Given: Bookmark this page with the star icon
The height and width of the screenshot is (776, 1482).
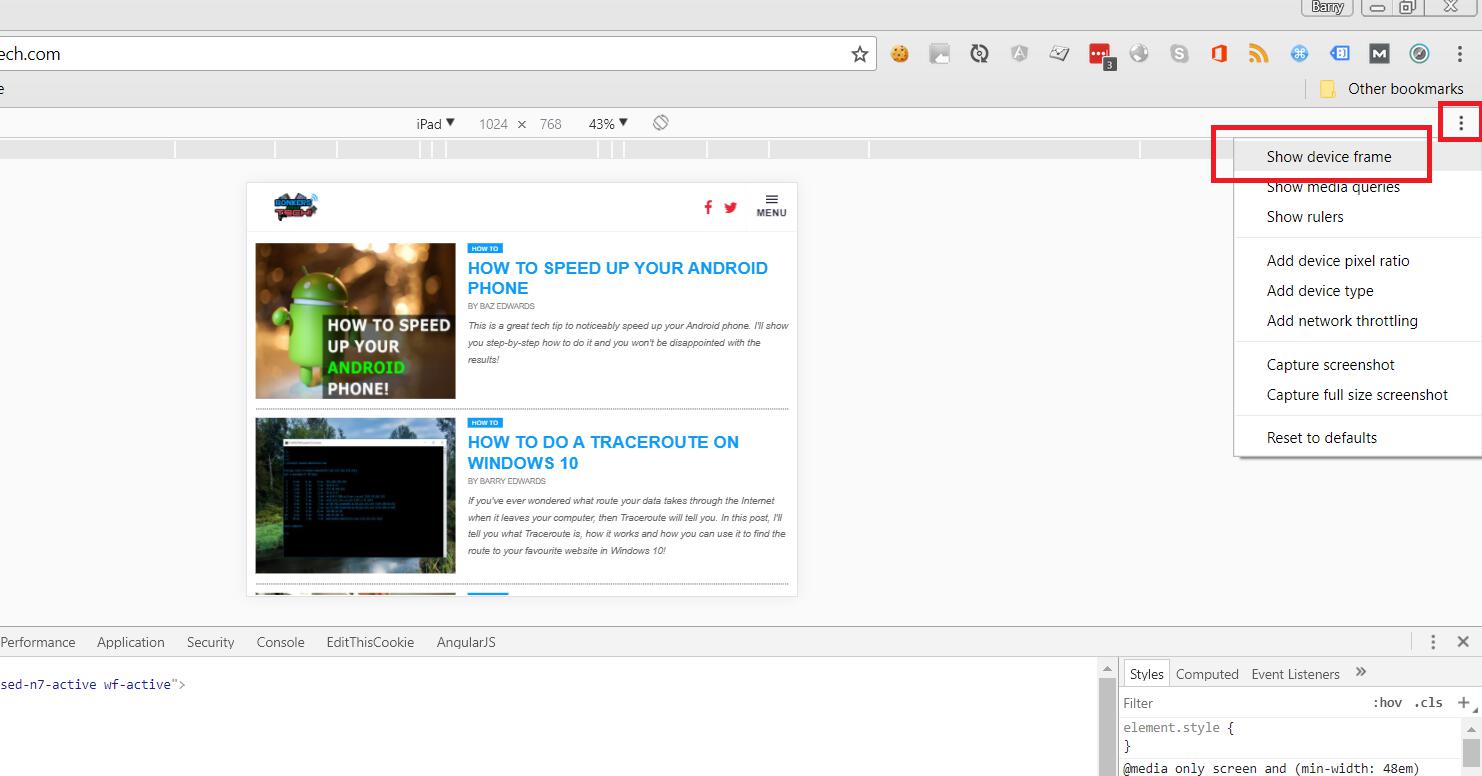Looking at the screenshot, I should 859,54.
